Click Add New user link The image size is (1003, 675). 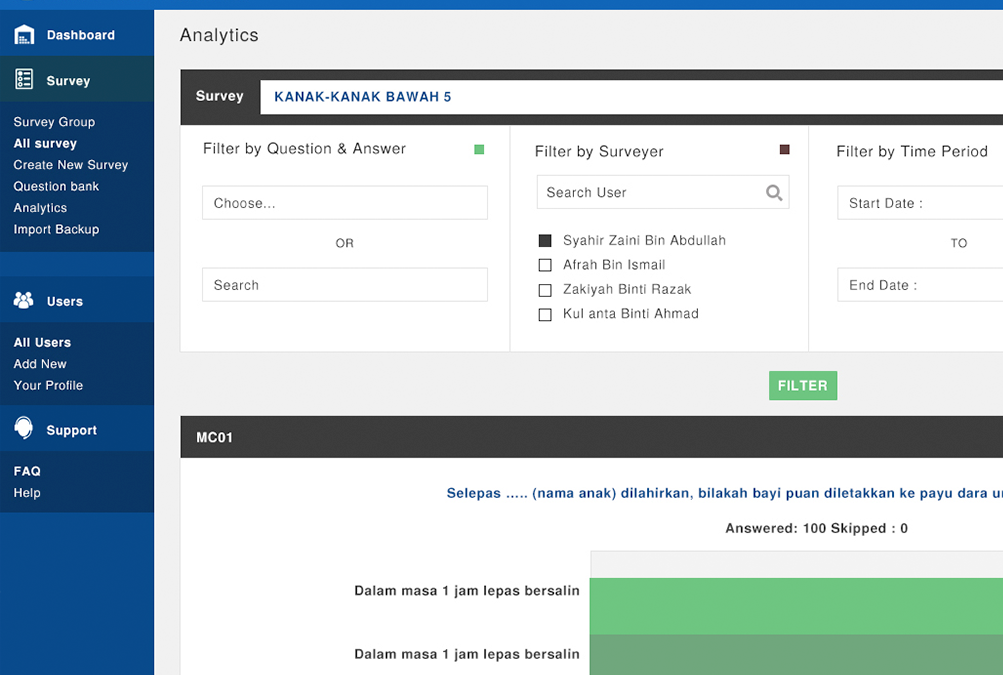coord(40,363)
